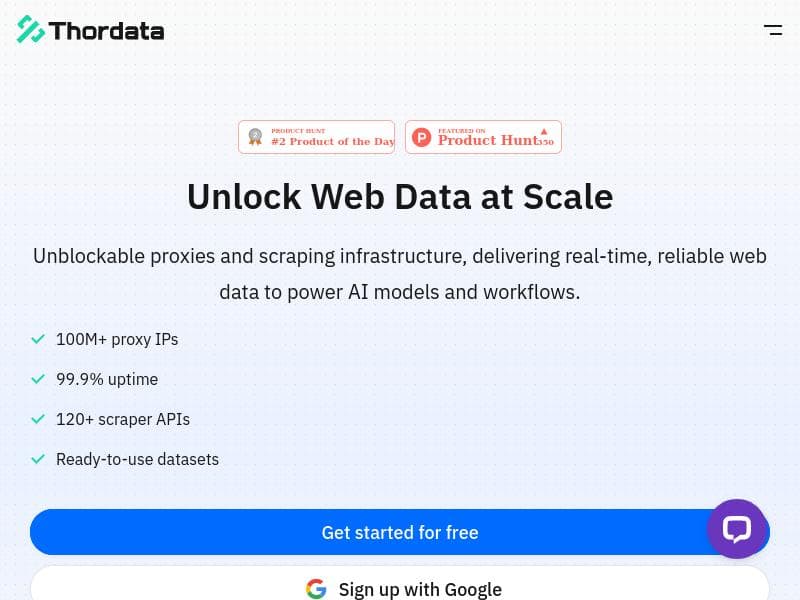Open the live chat bubble
800x600 pixels.
tap(738, 529)
